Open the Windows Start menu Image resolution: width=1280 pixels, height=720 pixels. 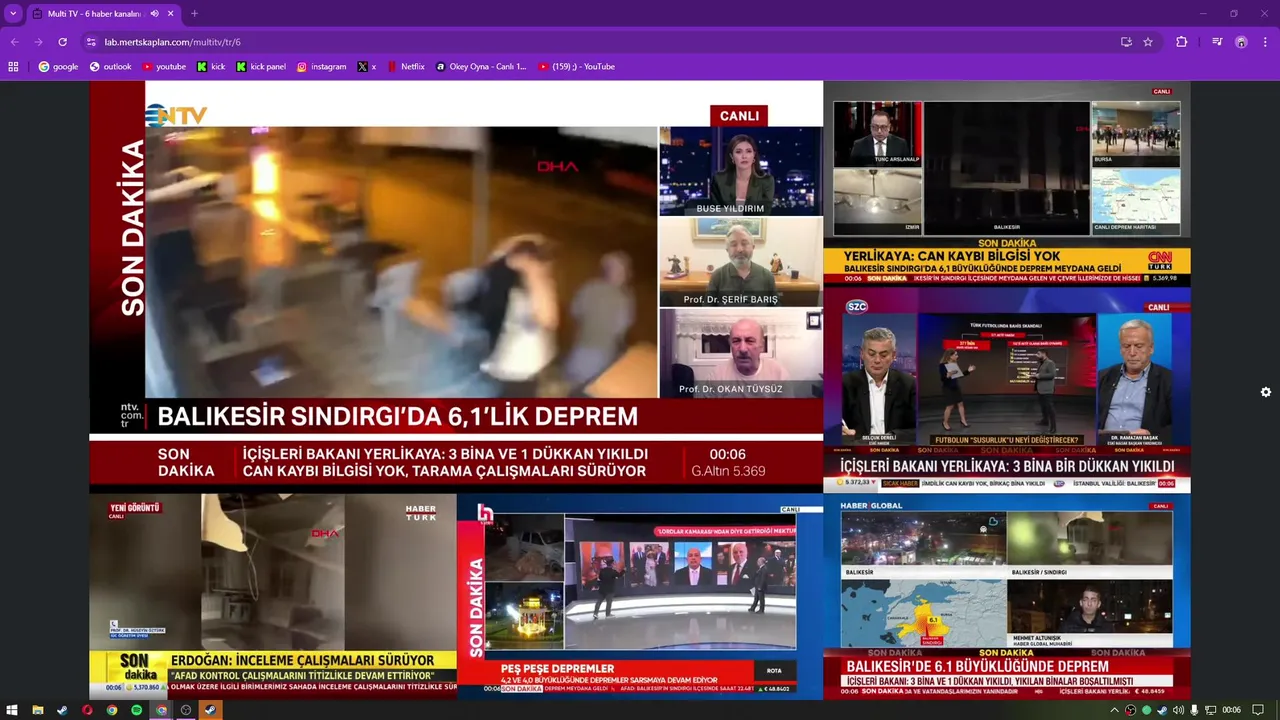click(14, 710)
